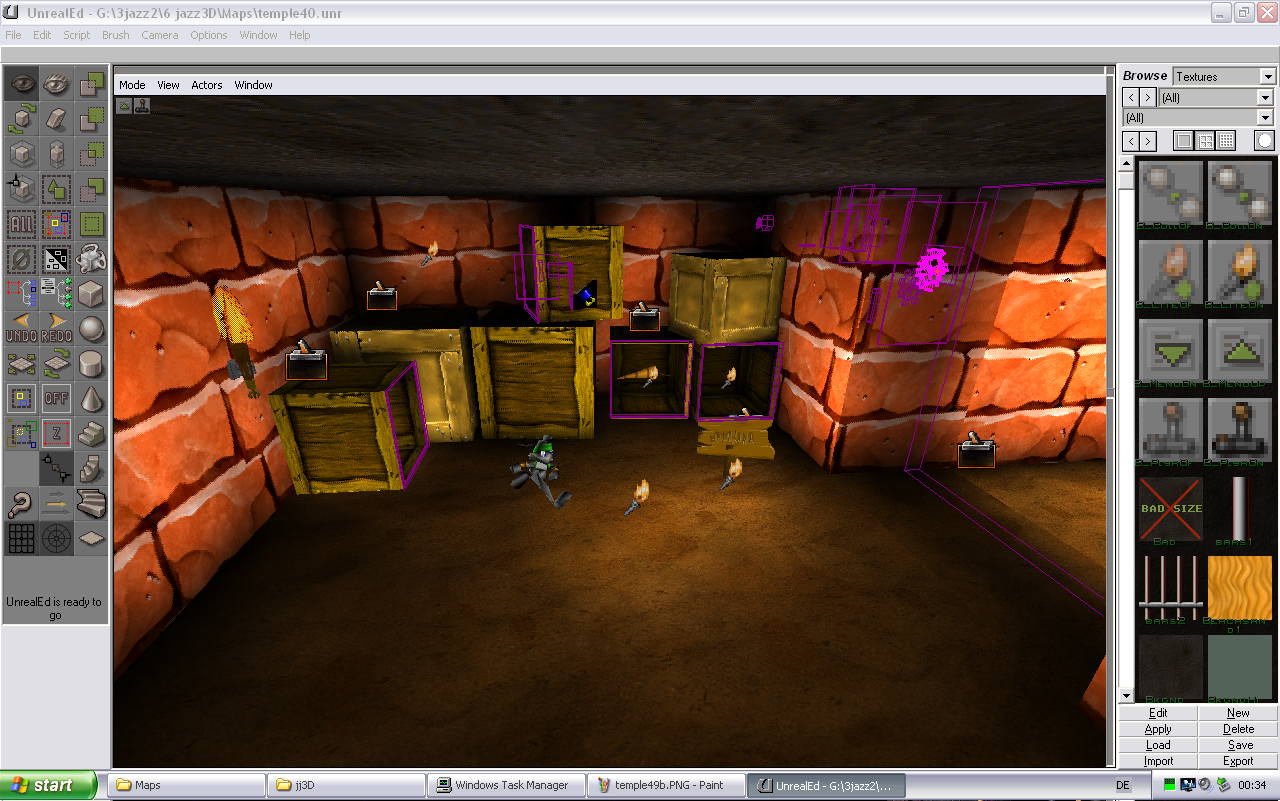Choose the flat sheet builder icon
This screenshot has width=1280, height=801.
[x=92, y=539]
